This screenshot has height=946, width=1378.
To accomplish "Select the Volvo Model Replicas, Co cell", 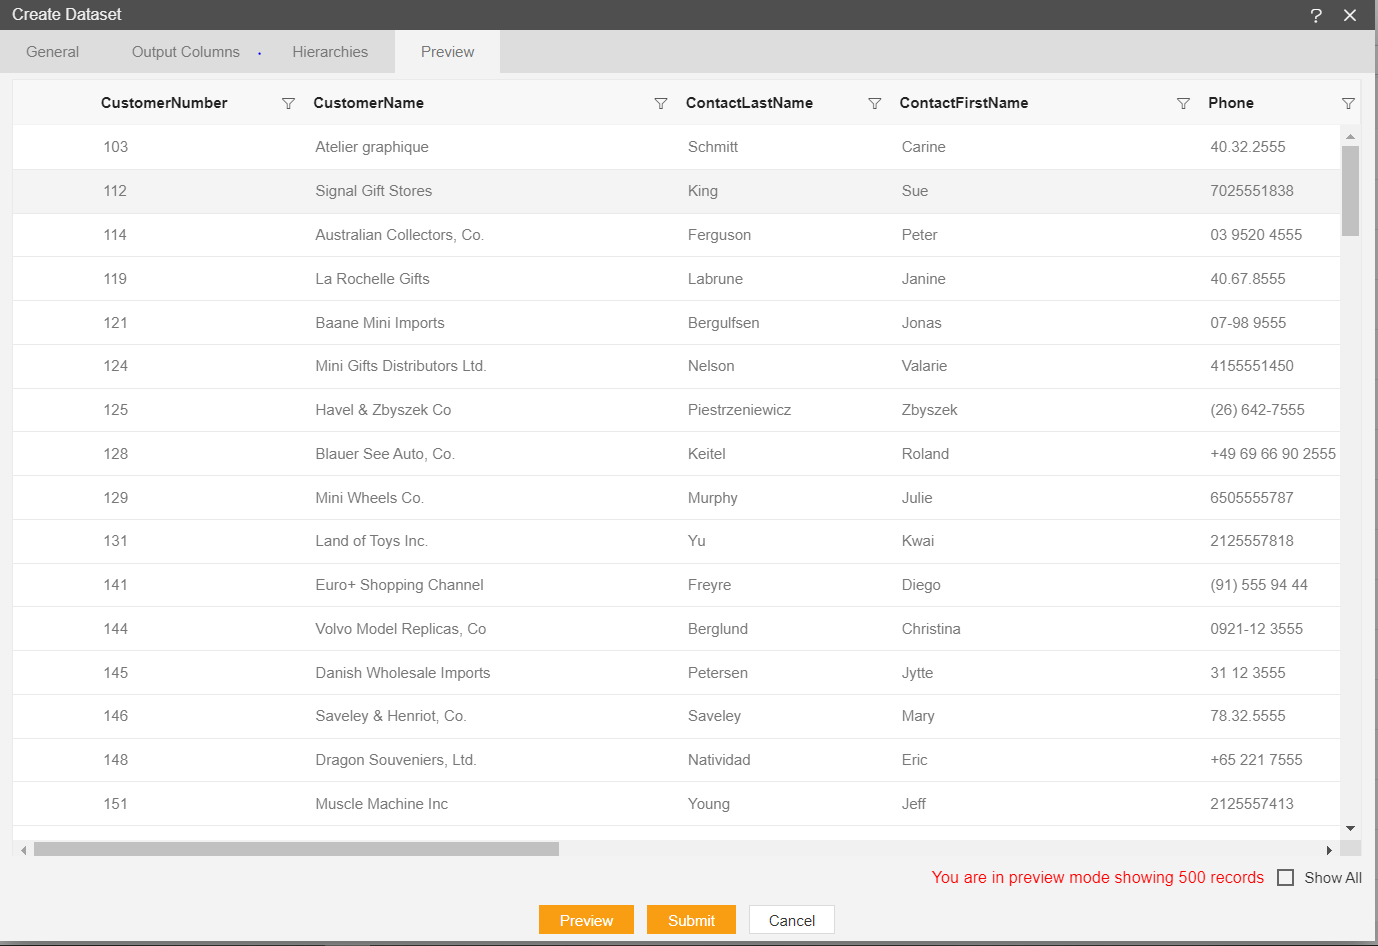I will [401, 629].
